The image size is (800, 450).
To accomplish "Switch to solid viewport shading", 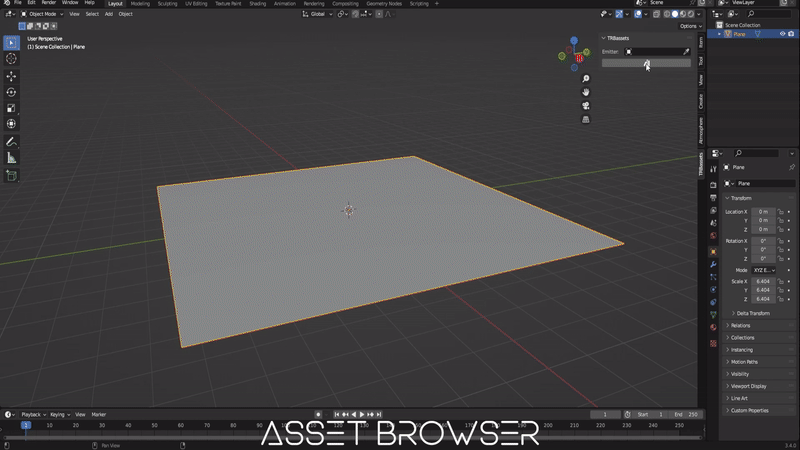I will [x=674, y=14].
